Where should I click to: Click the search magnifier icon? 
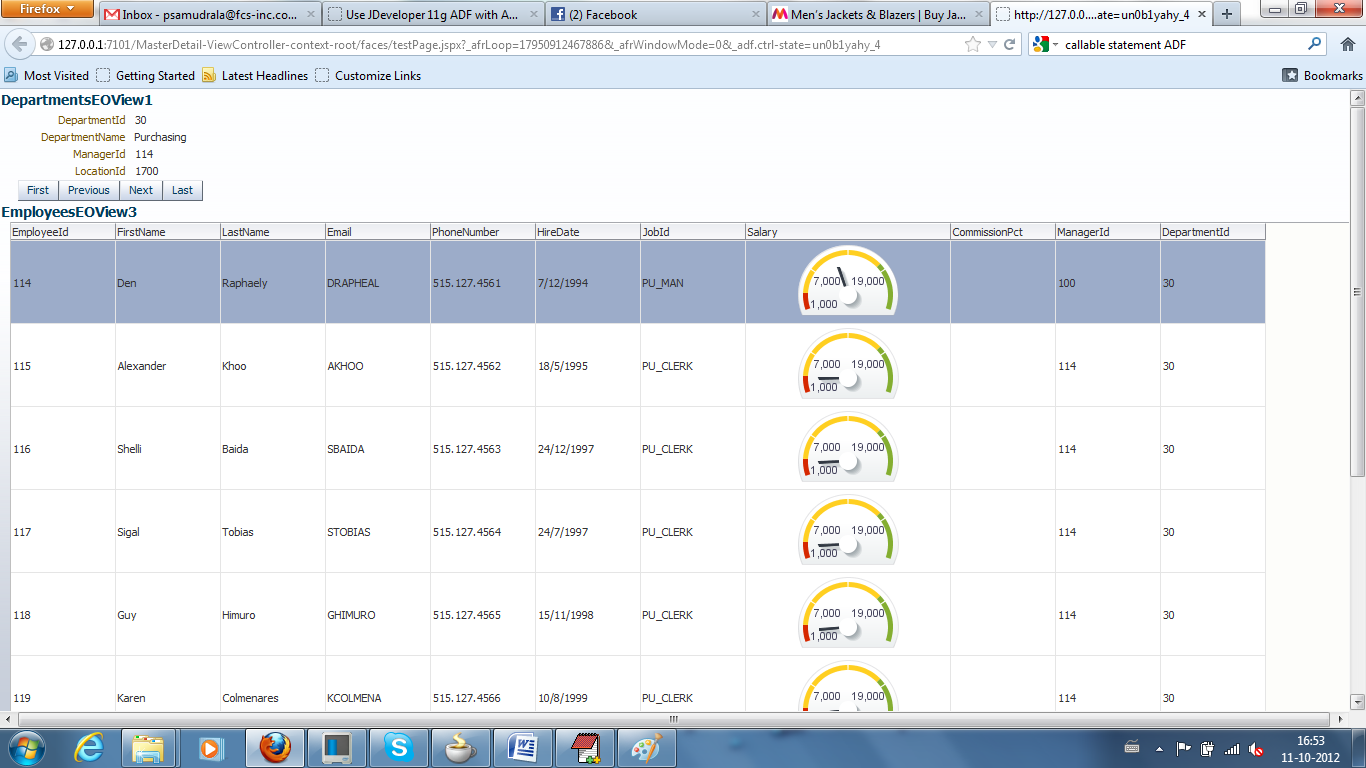[x=1314, y=45]
